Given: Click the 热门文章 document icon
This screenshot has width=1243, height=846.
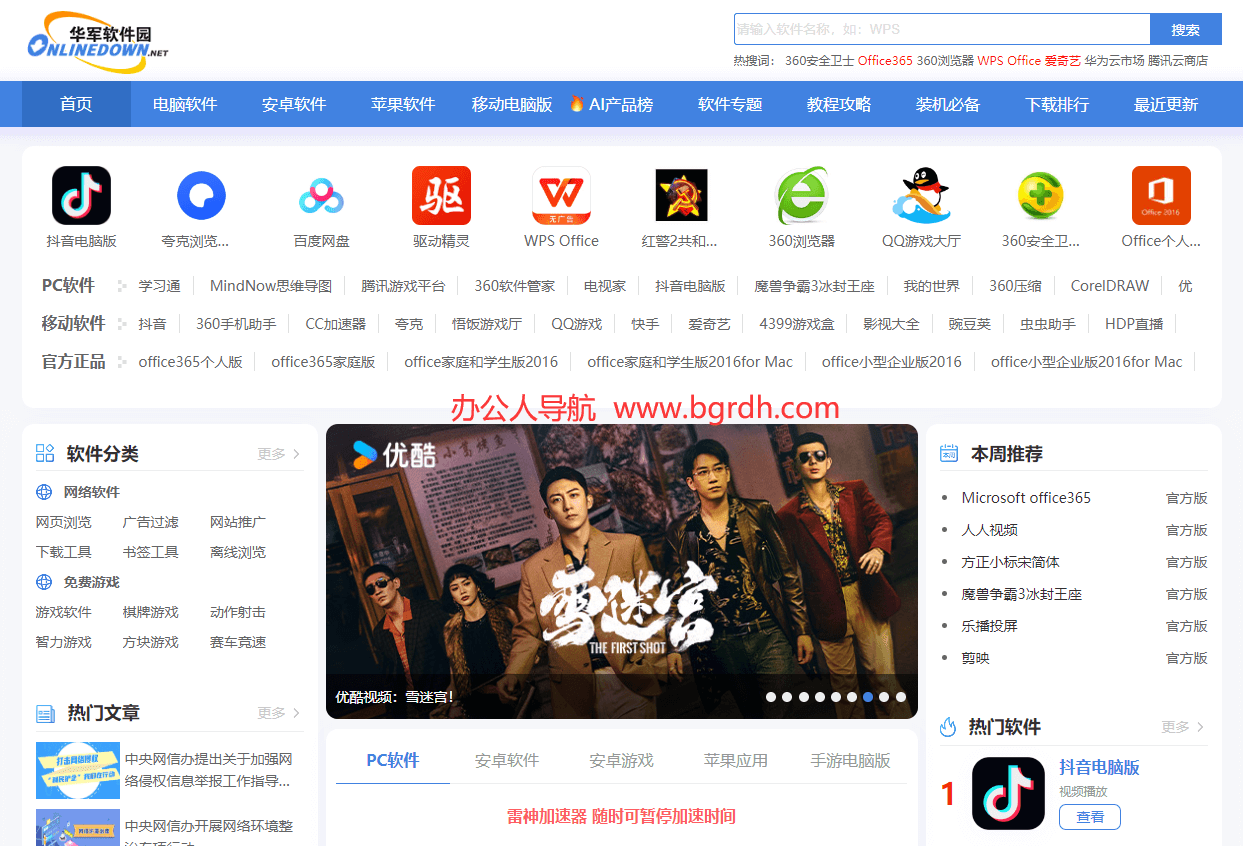Looking at the screenshot, I should (45, 713).
